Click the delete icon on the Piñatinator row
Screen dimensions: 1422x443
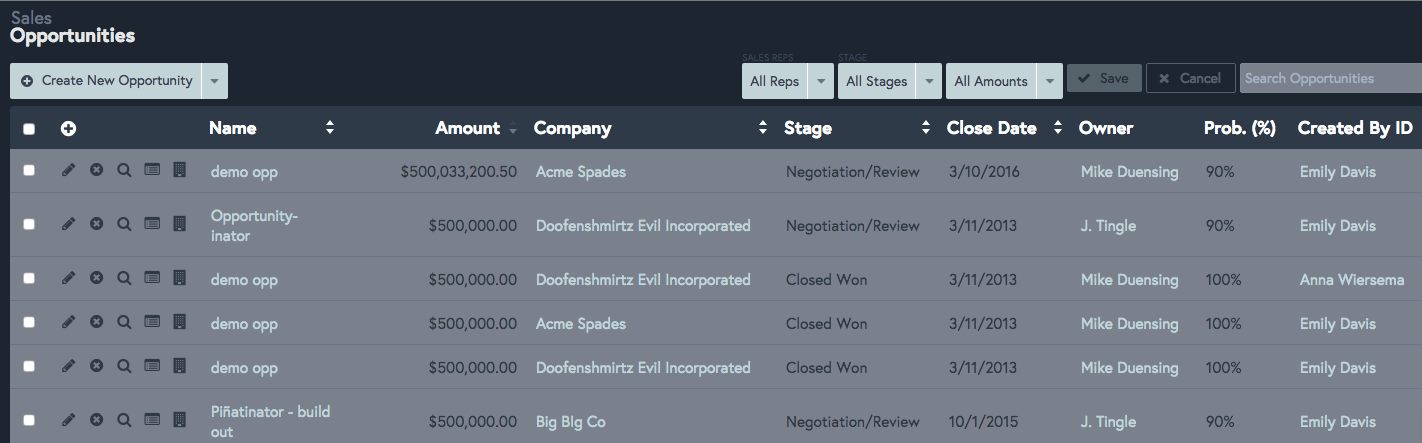coord(96,421)
